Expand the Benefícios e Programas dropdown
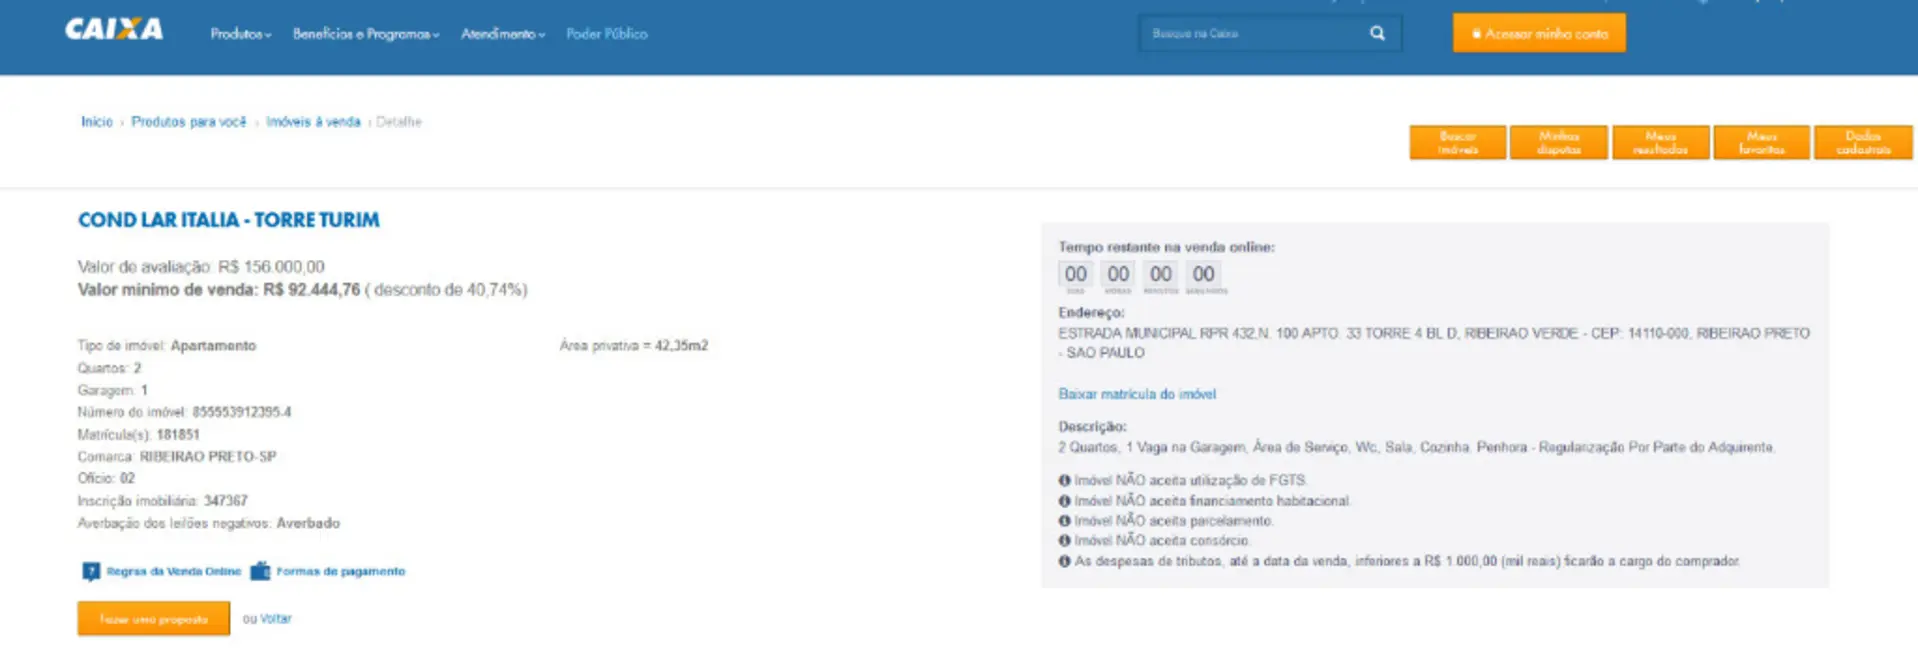Viewport: 1918px width, 650px height. 365,34
